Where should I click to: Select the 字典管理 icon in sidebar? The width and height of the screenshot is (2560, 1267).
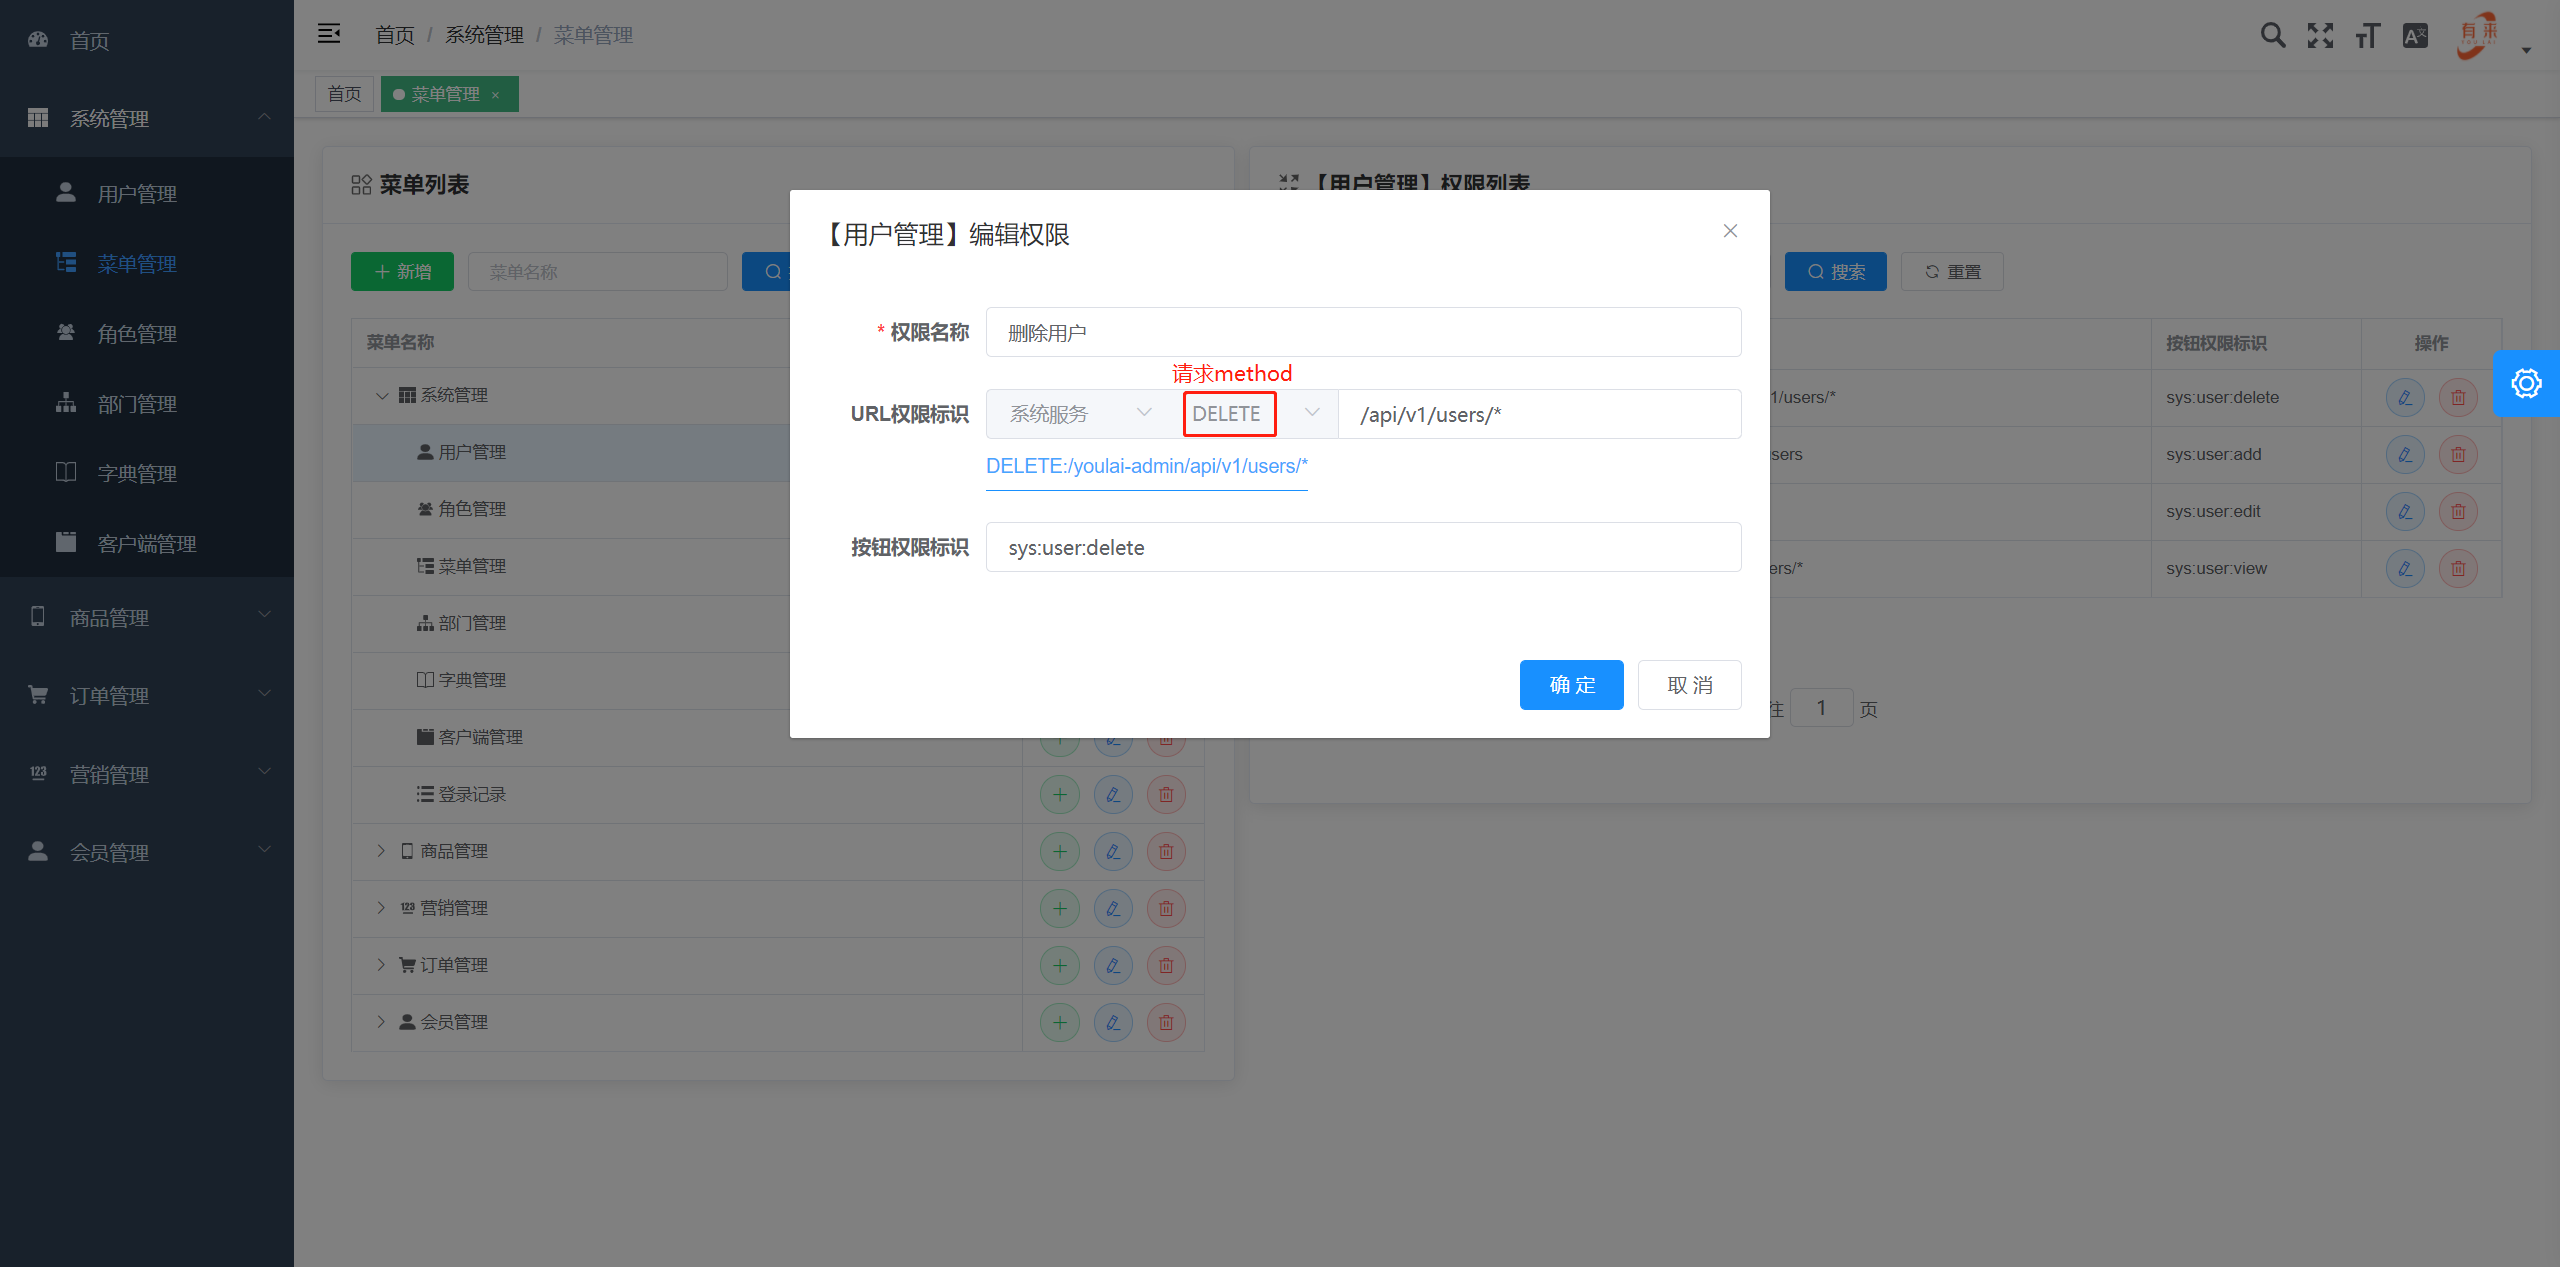pyautogui.click(x=65, y=472)
